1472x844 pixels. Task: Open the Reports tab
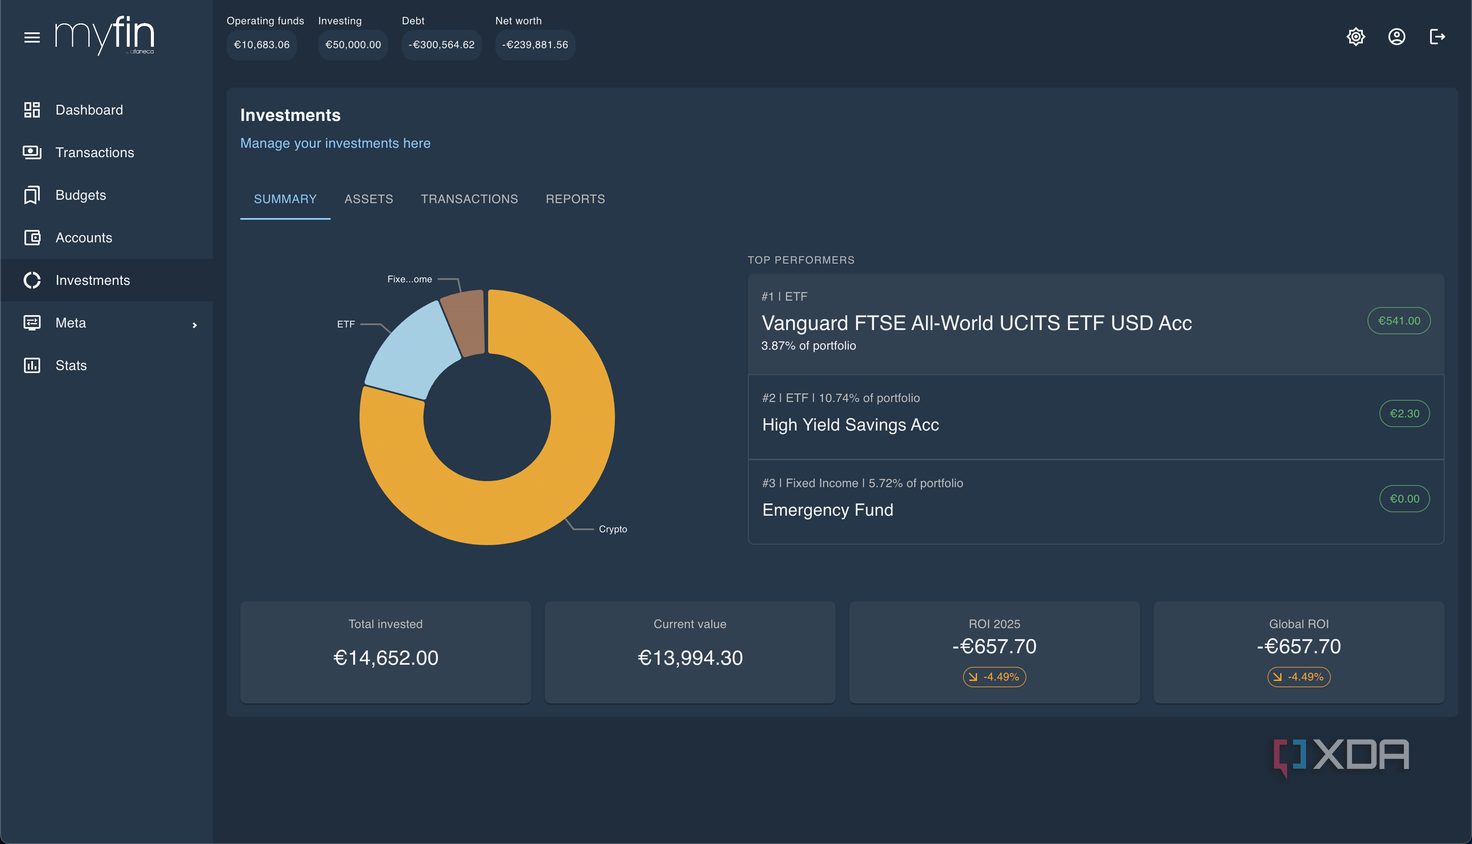click(575, 199)
